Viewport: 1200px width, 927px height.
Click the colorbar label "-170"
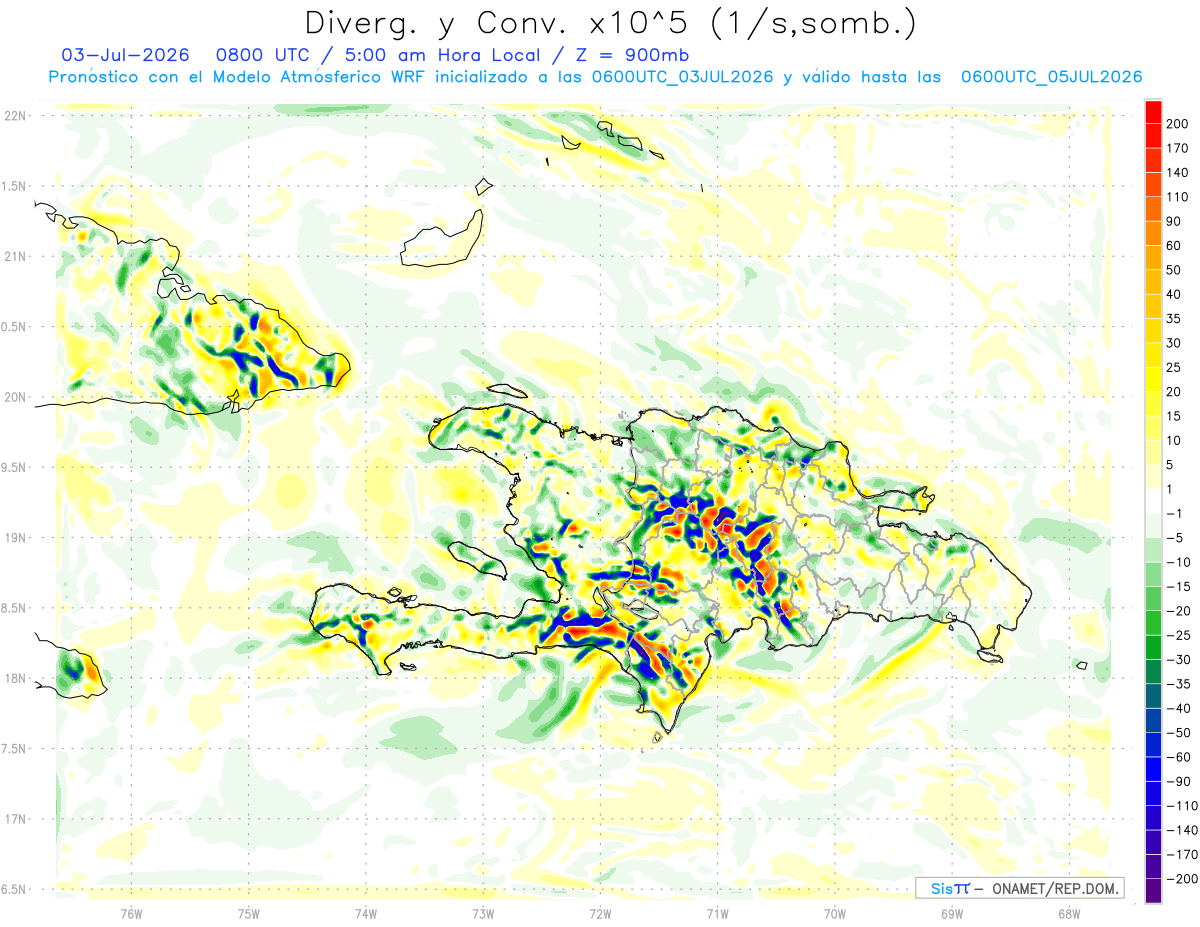click(1184, 855)
